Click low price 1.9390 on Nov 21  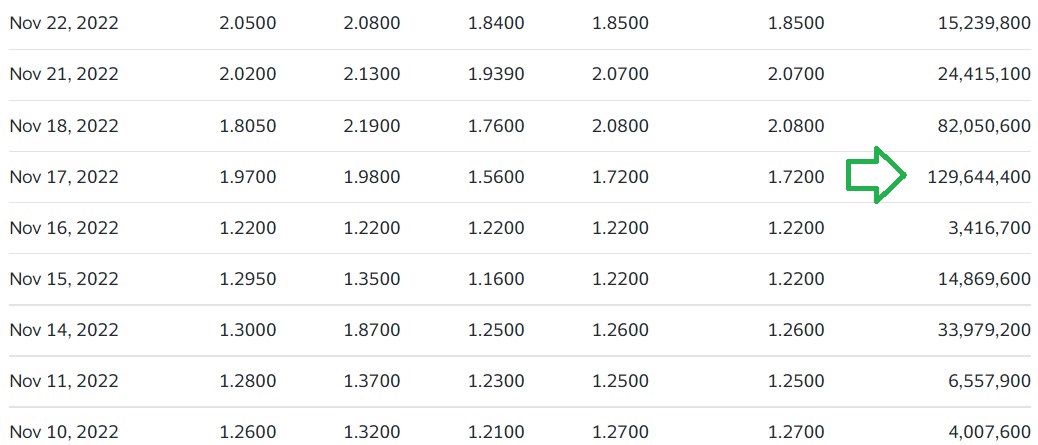(x=496, y=74)
